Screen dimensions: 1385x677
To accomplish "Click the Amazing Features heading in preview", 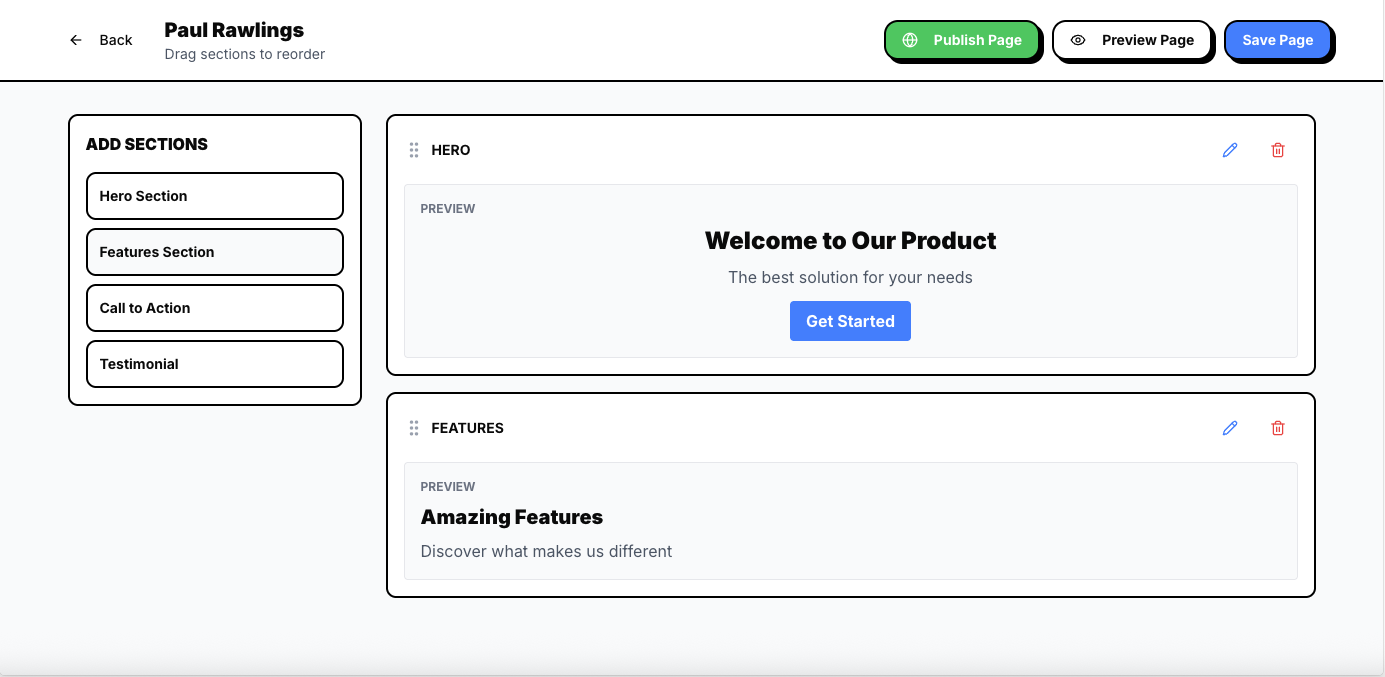I will 512,517.
